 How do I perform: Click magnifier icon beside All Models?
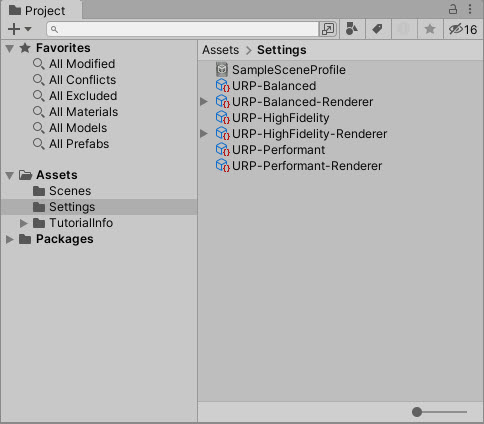click(39, 128)
